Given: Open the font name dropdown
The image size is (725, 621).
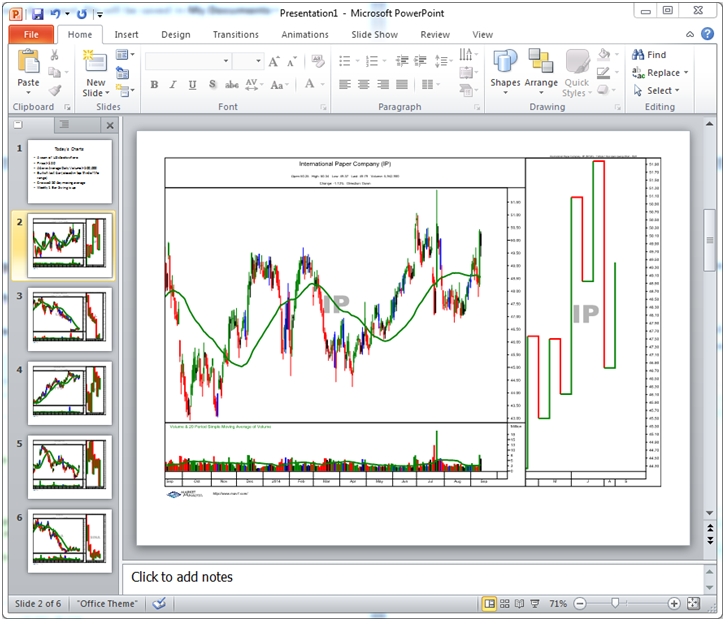Looking at the screenshot, I should click(x=226, y=61).
